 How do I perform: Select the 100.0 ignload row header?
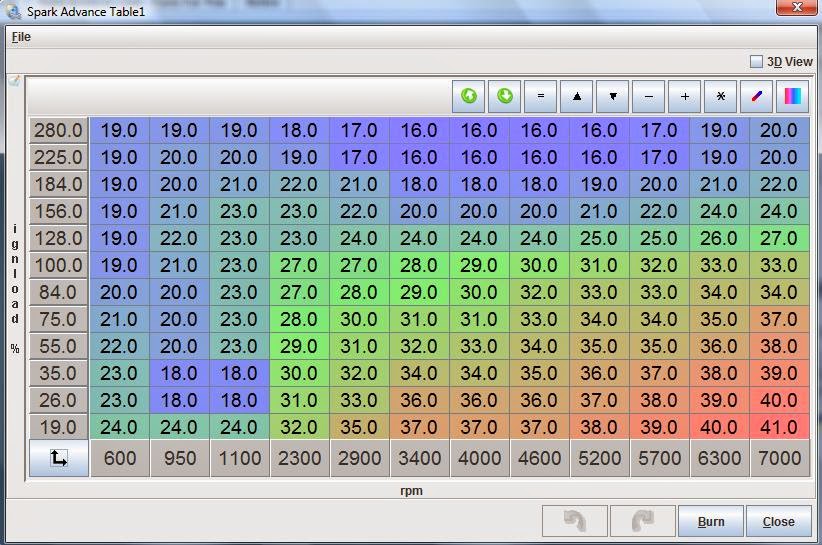[59, 266]
